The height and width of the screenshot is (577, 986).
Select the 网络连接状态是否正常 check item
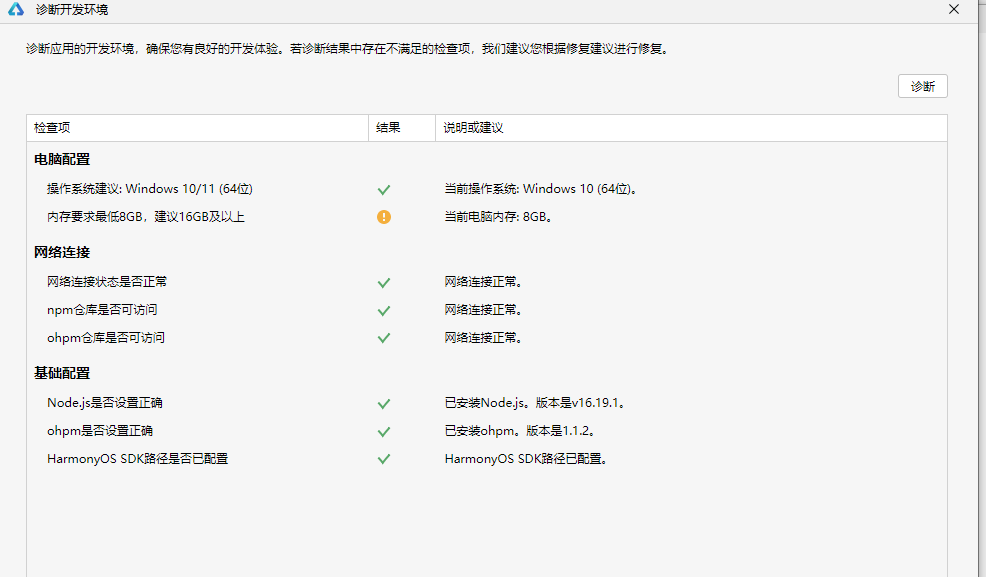[x=107, y=282]
